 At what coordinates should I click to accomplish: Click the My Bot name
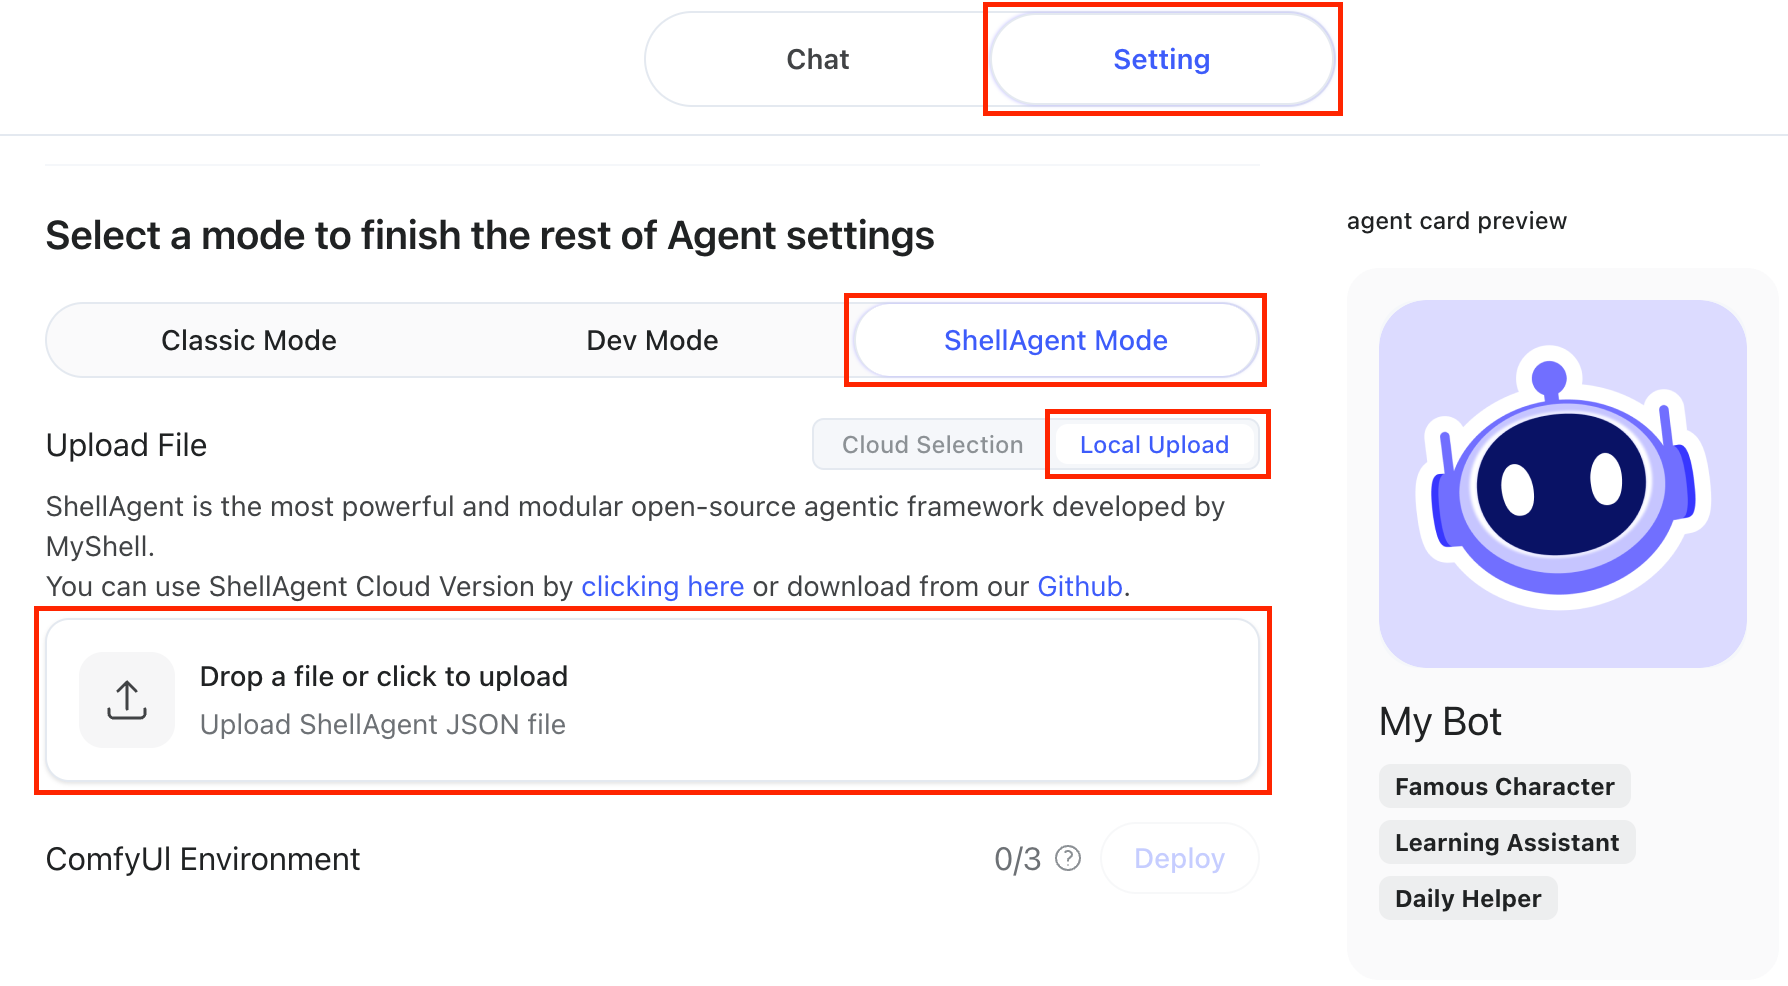(1440, 722)
